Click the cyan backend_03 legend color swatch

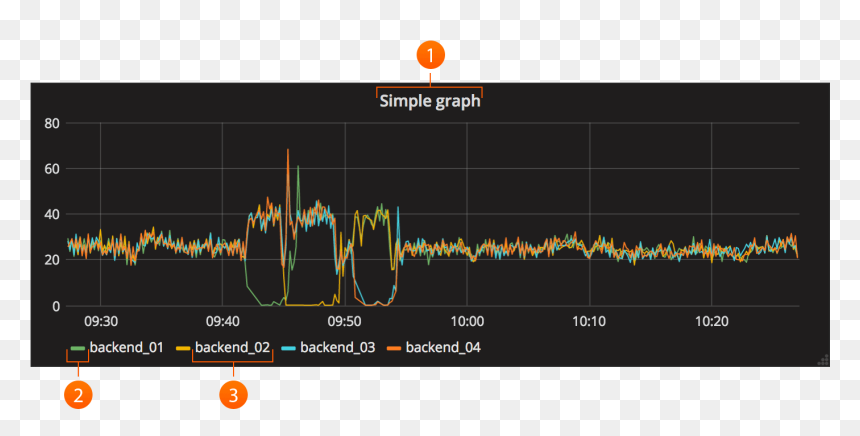(288, 348)
